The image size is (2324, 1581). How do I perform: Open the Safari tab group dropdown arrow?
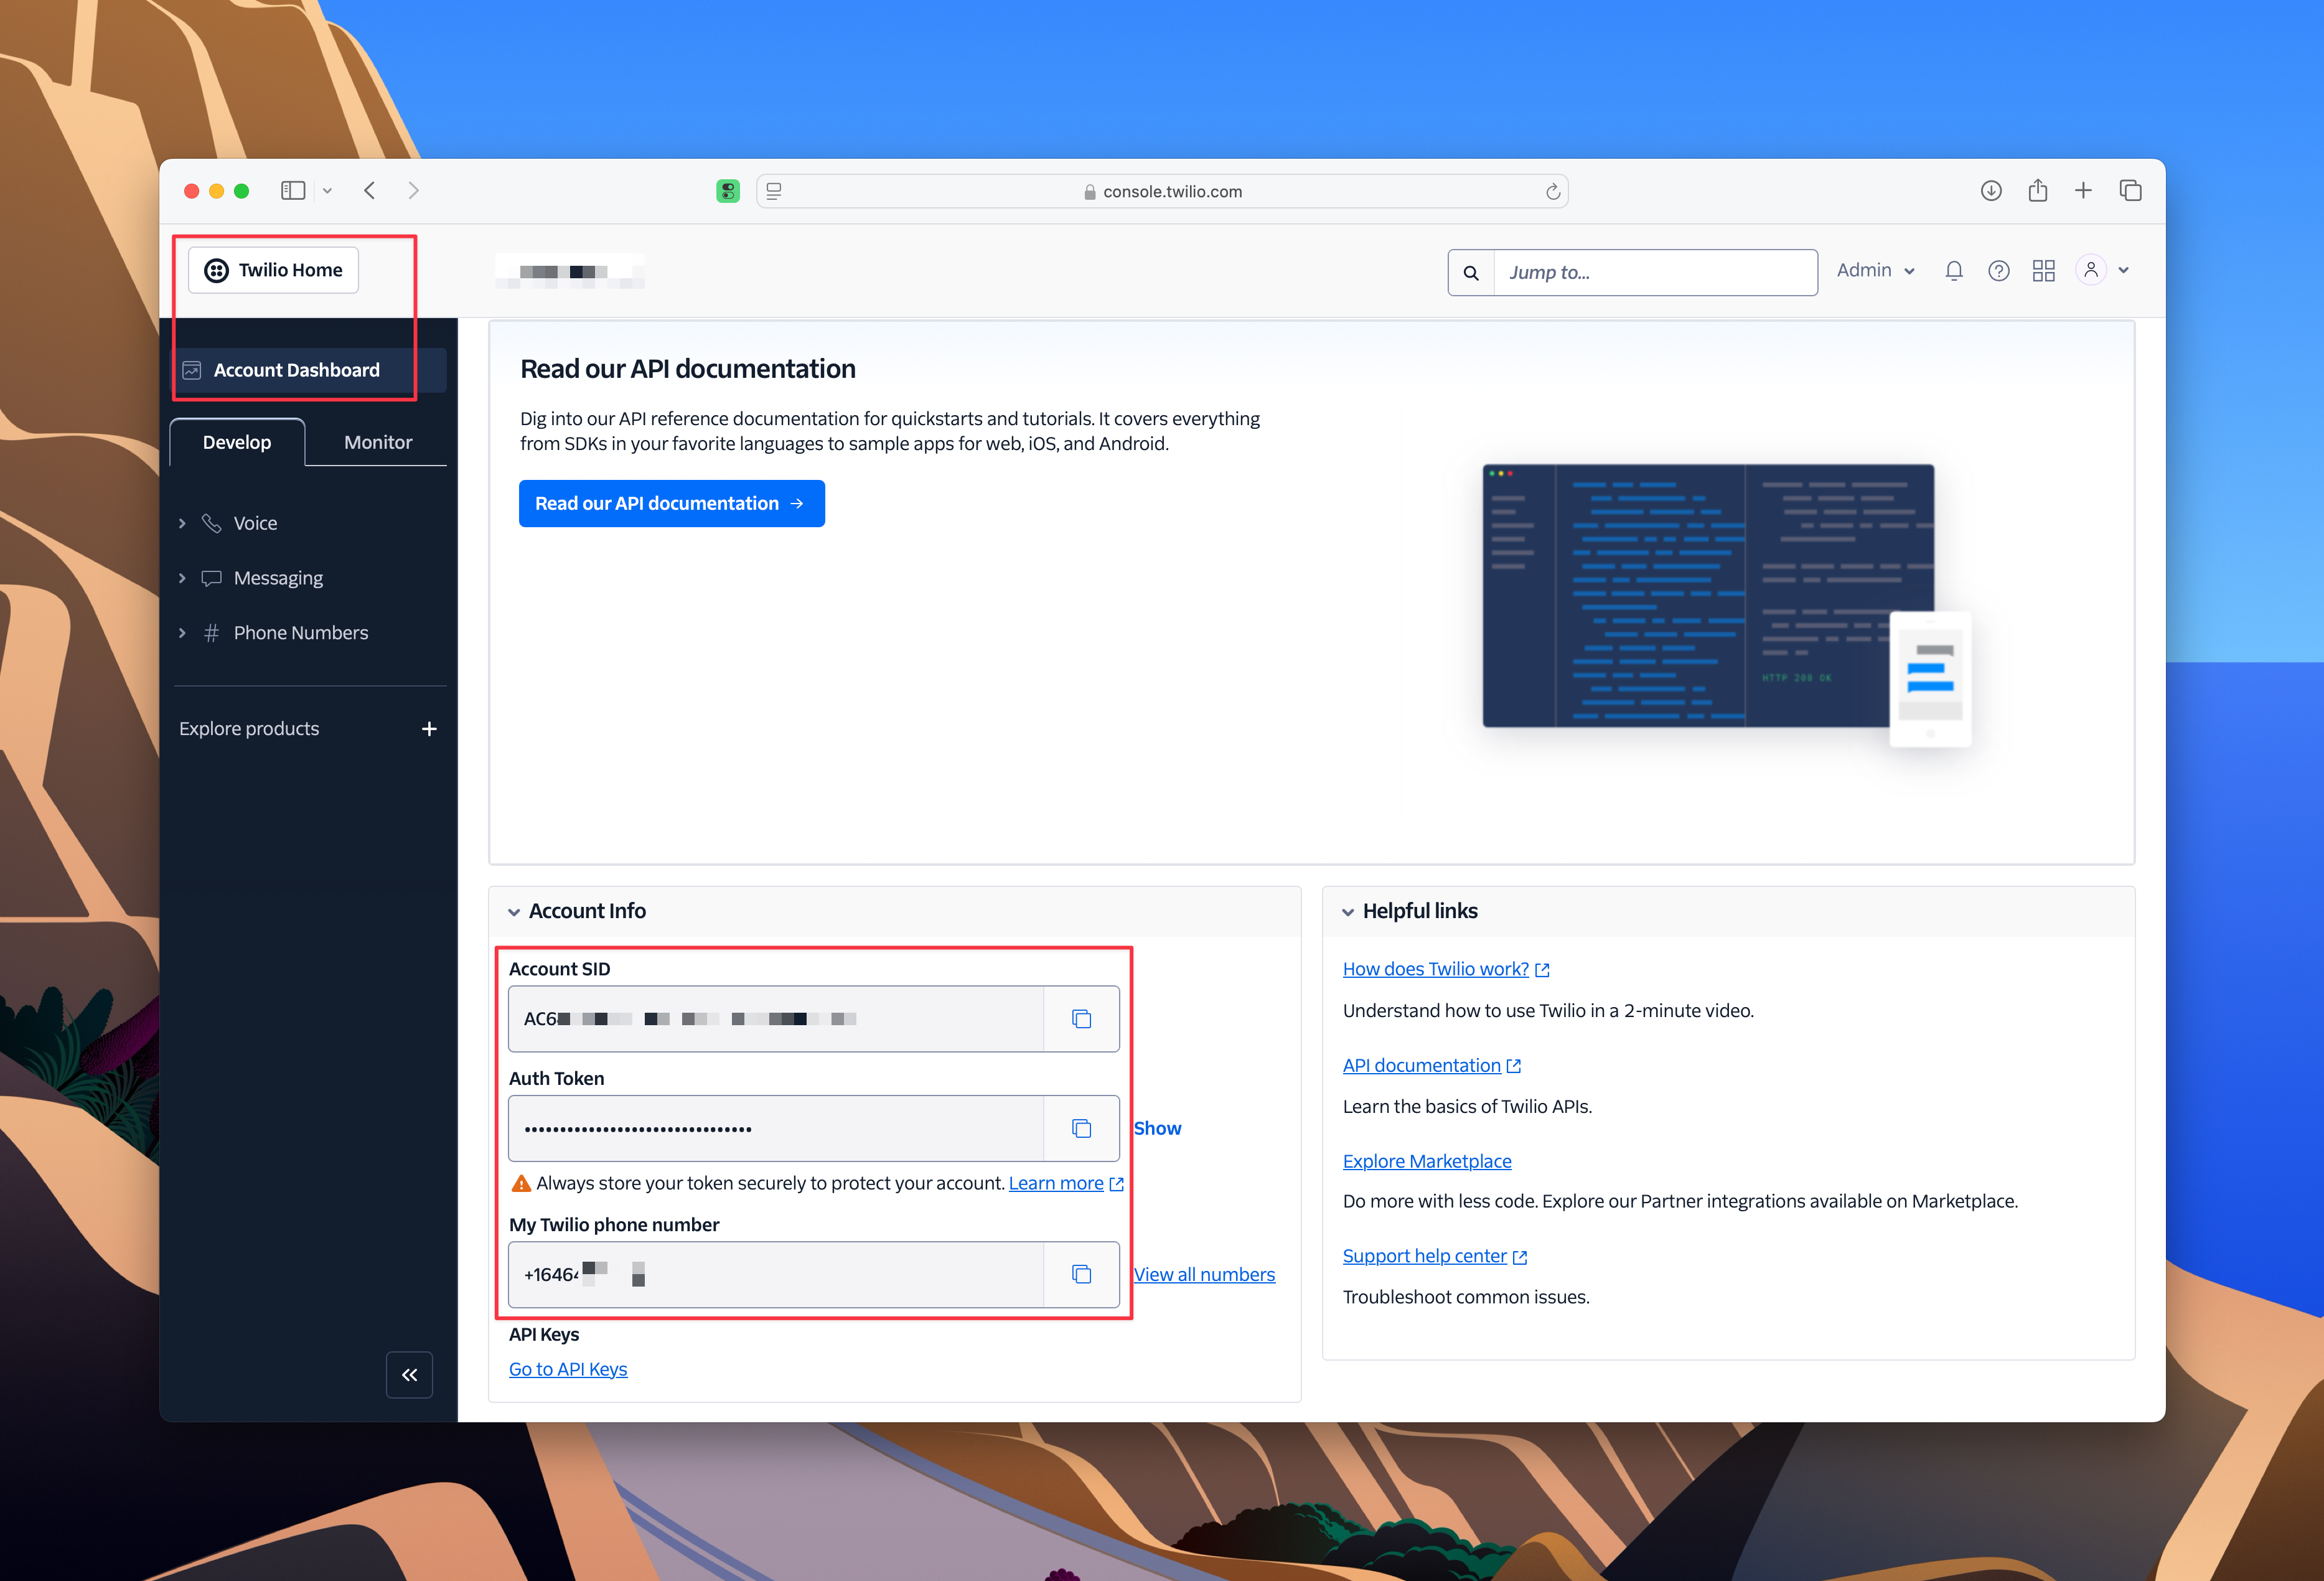click(x=327, y=191)
